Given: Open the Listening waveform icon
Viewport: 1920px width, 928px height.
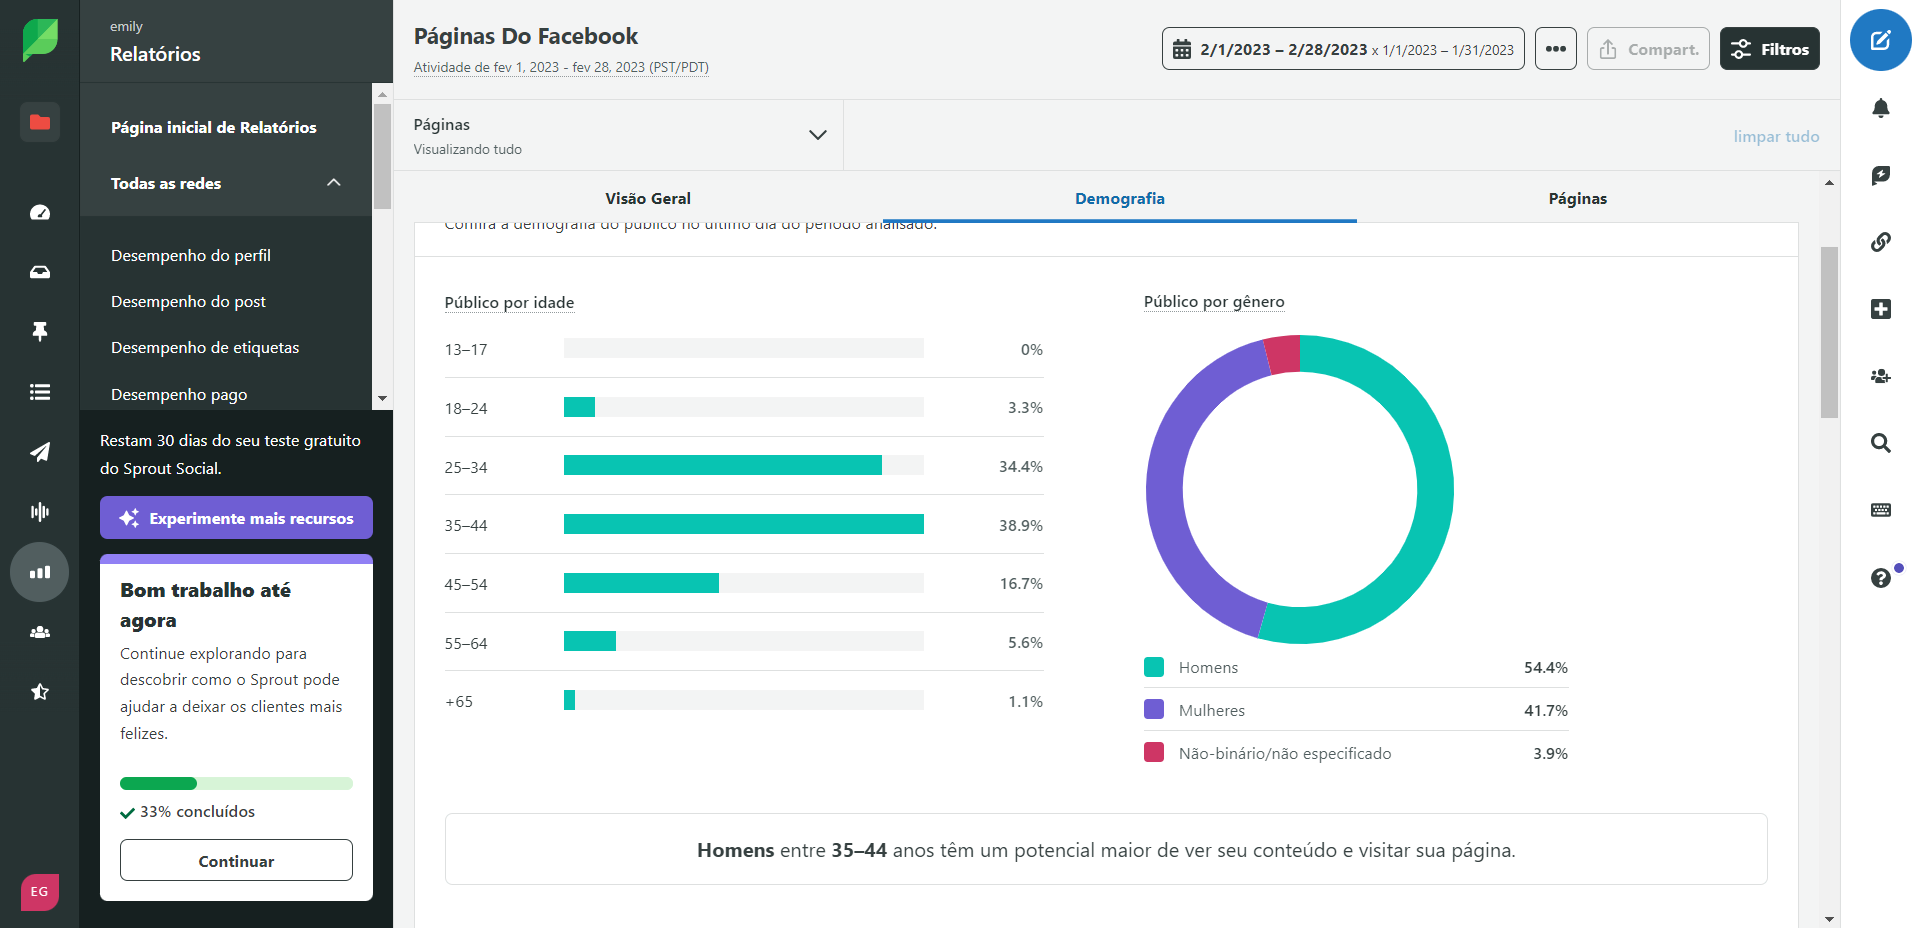Looking at the screenshot, I should tap(39, 512).
